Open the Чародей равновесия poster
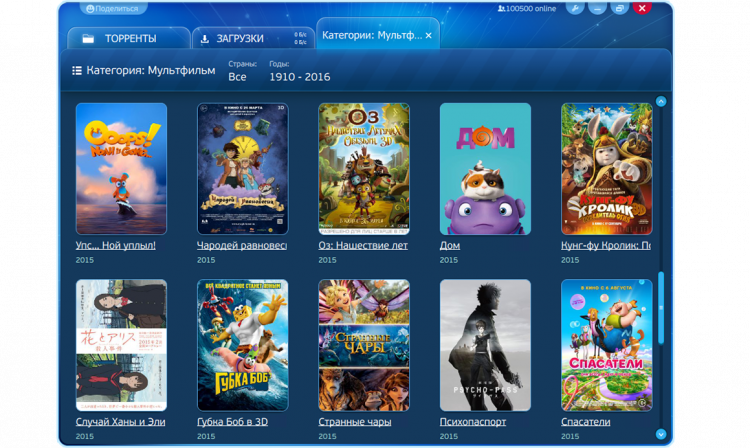 coord(243,169)
